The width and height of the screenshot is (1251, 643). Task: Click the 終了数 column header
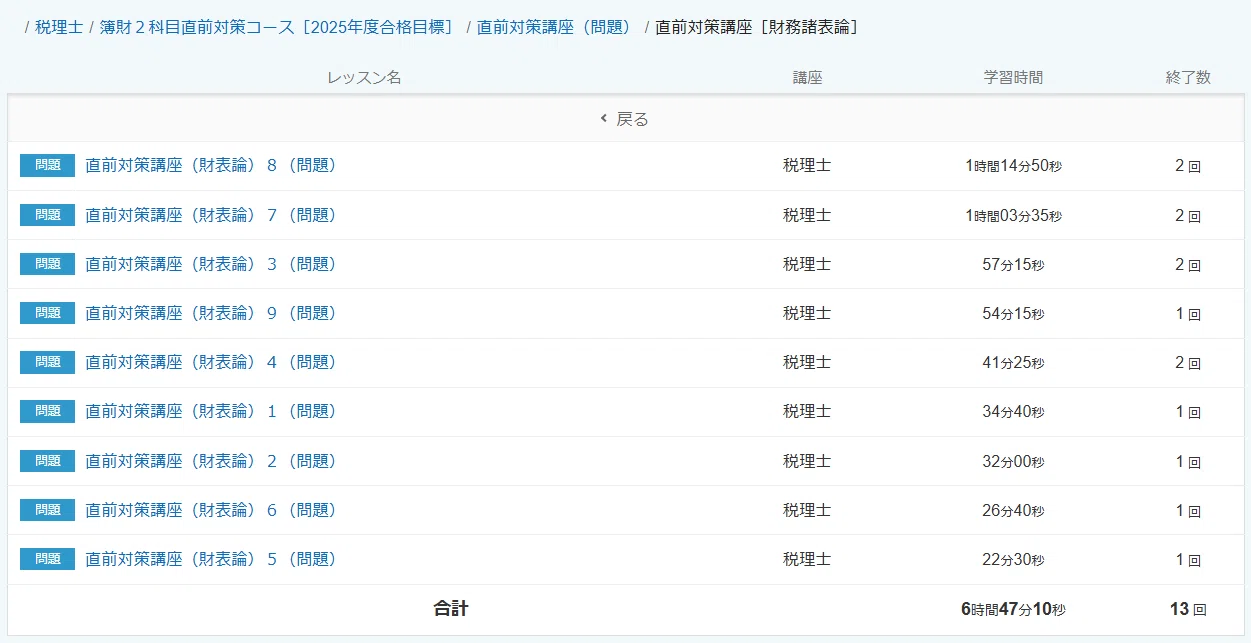coord(1188,77)
